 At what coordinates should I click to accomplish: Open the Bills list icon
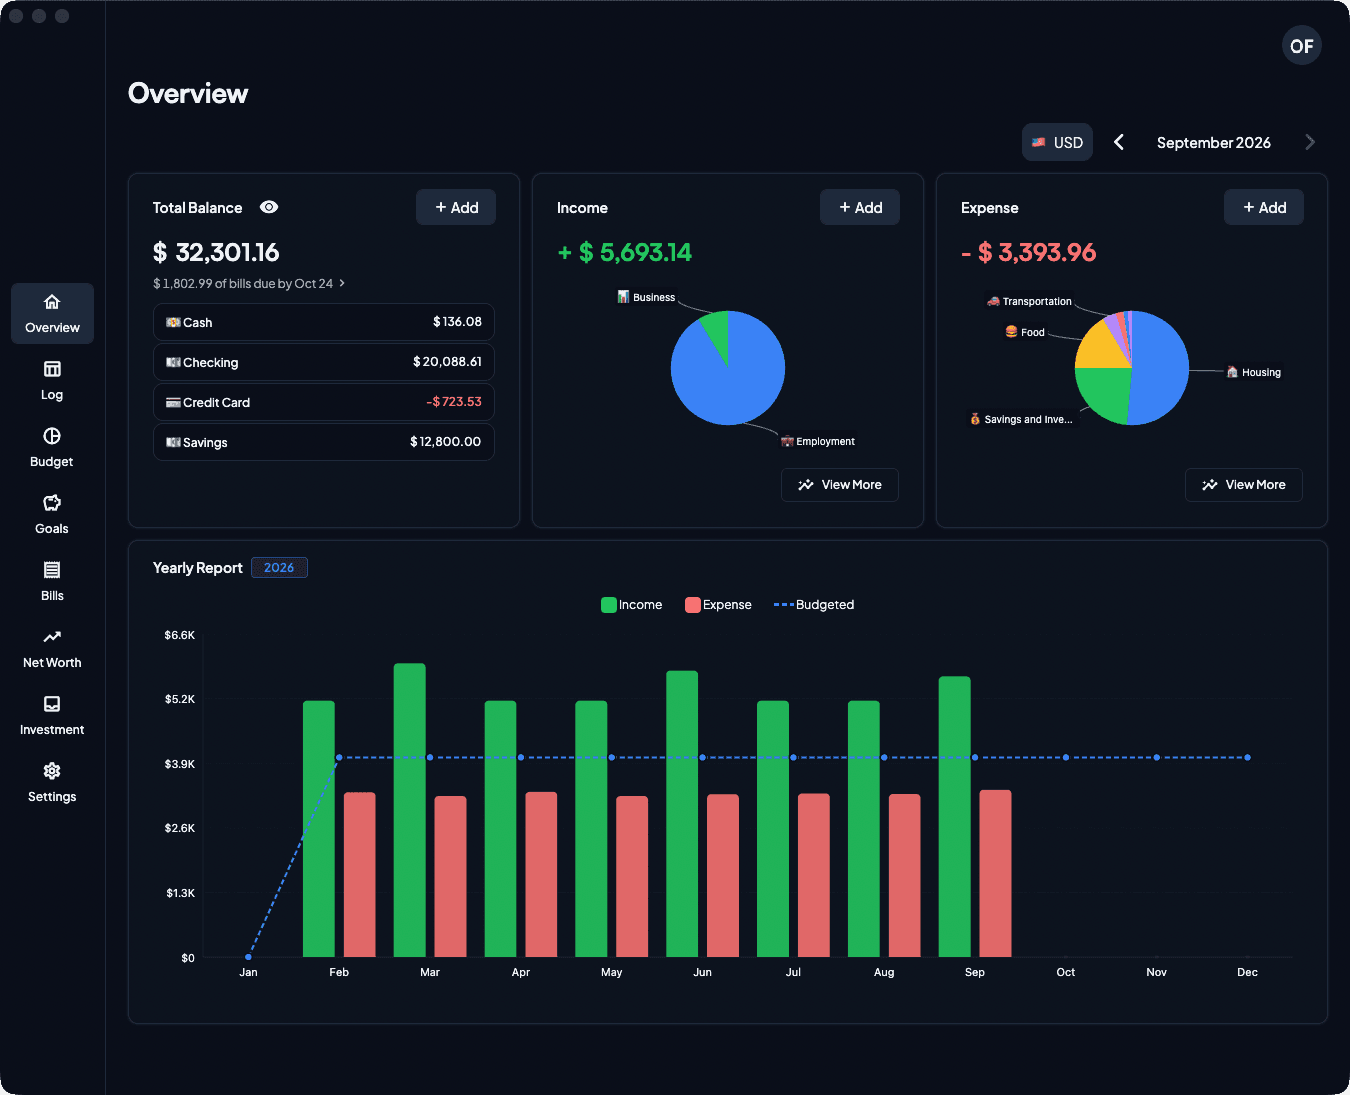[x=52, y=570]
